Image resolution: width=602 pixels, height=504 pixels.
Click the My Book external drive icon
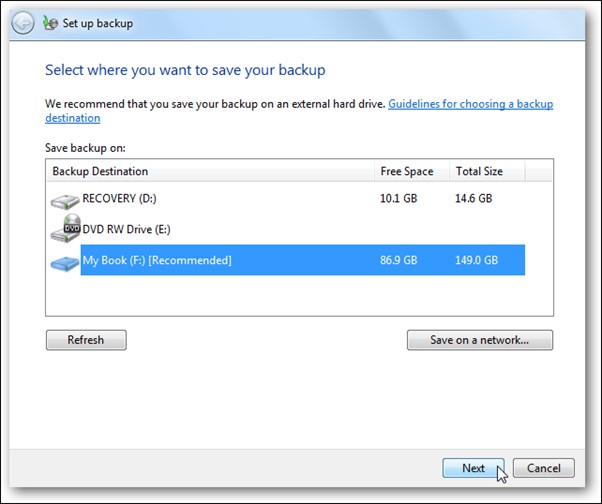(65, 261)
